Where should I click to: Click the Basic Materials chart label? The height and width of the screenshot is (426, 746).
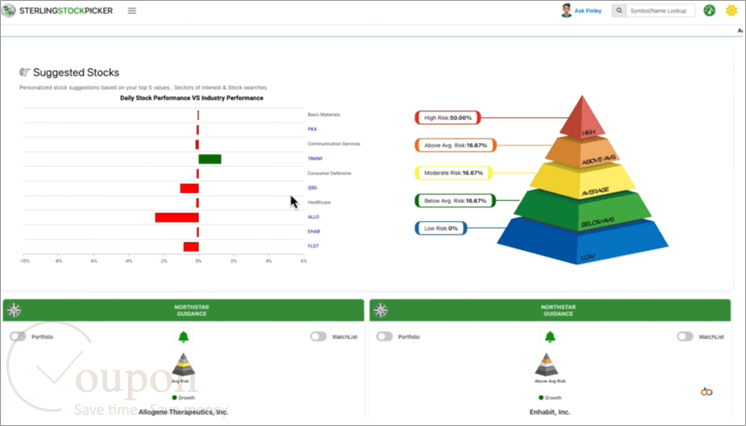pos(324,115)
